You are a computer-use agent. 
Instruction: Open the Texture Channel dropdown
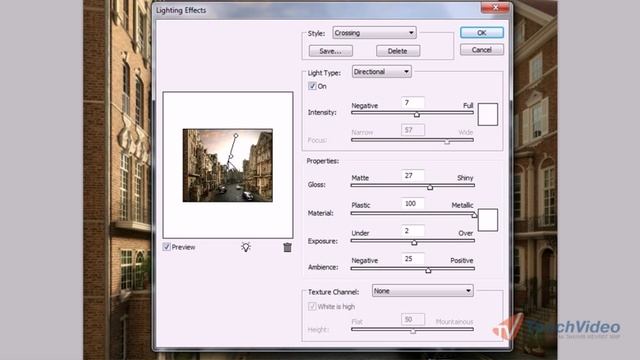point(422,291)
